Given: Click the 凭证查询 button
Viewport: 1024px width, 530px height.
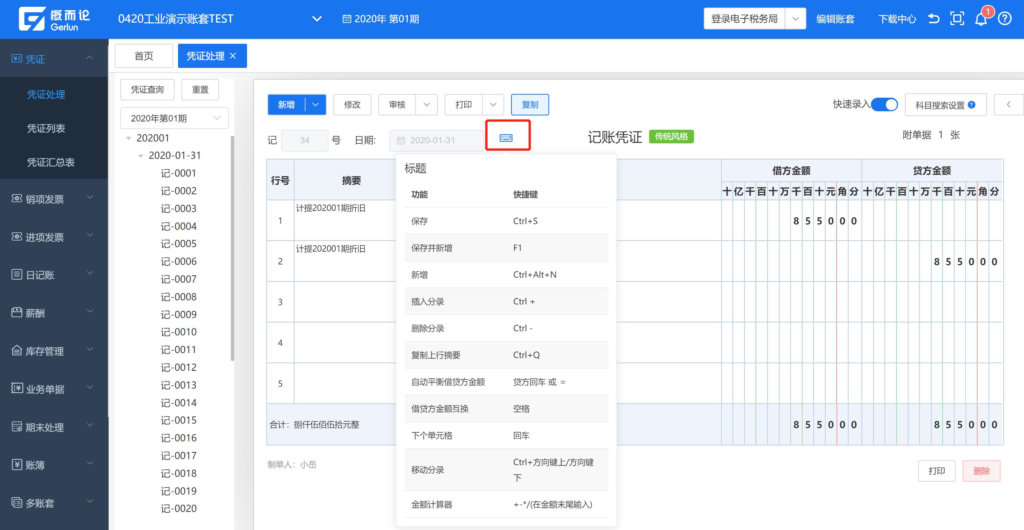Looking at the screenshot, I should [x=148, y=89].
